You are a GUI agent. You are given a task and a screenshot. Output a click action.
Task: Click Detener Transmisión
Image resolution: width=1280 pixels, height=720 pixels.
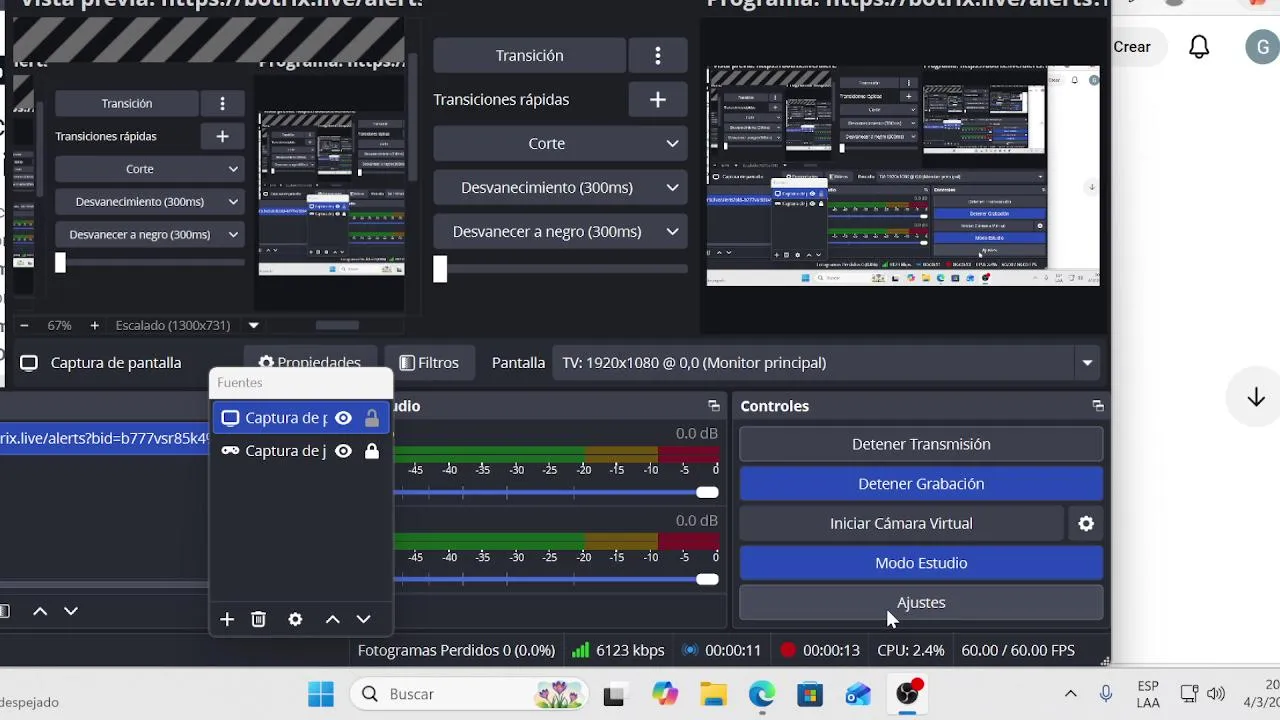click(921, 444)
